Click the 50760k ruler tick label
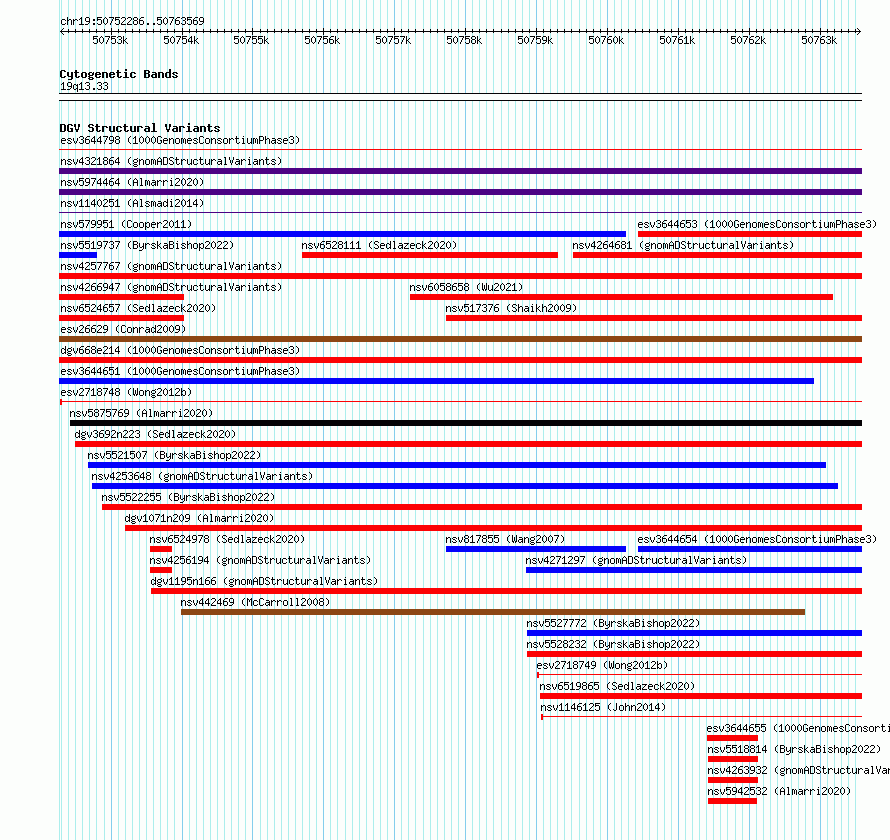The image size is (890, 840). [x=606, y=40]
